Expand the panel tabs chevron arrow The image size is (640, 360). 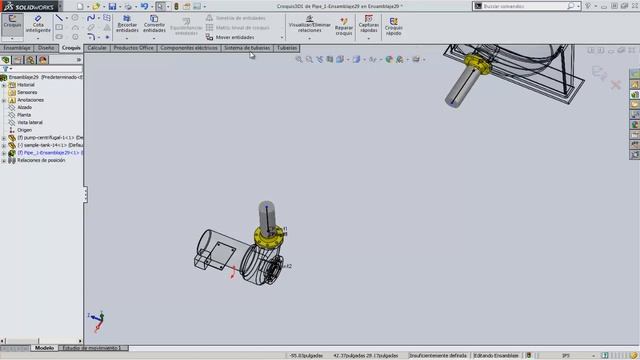point(79,60)
